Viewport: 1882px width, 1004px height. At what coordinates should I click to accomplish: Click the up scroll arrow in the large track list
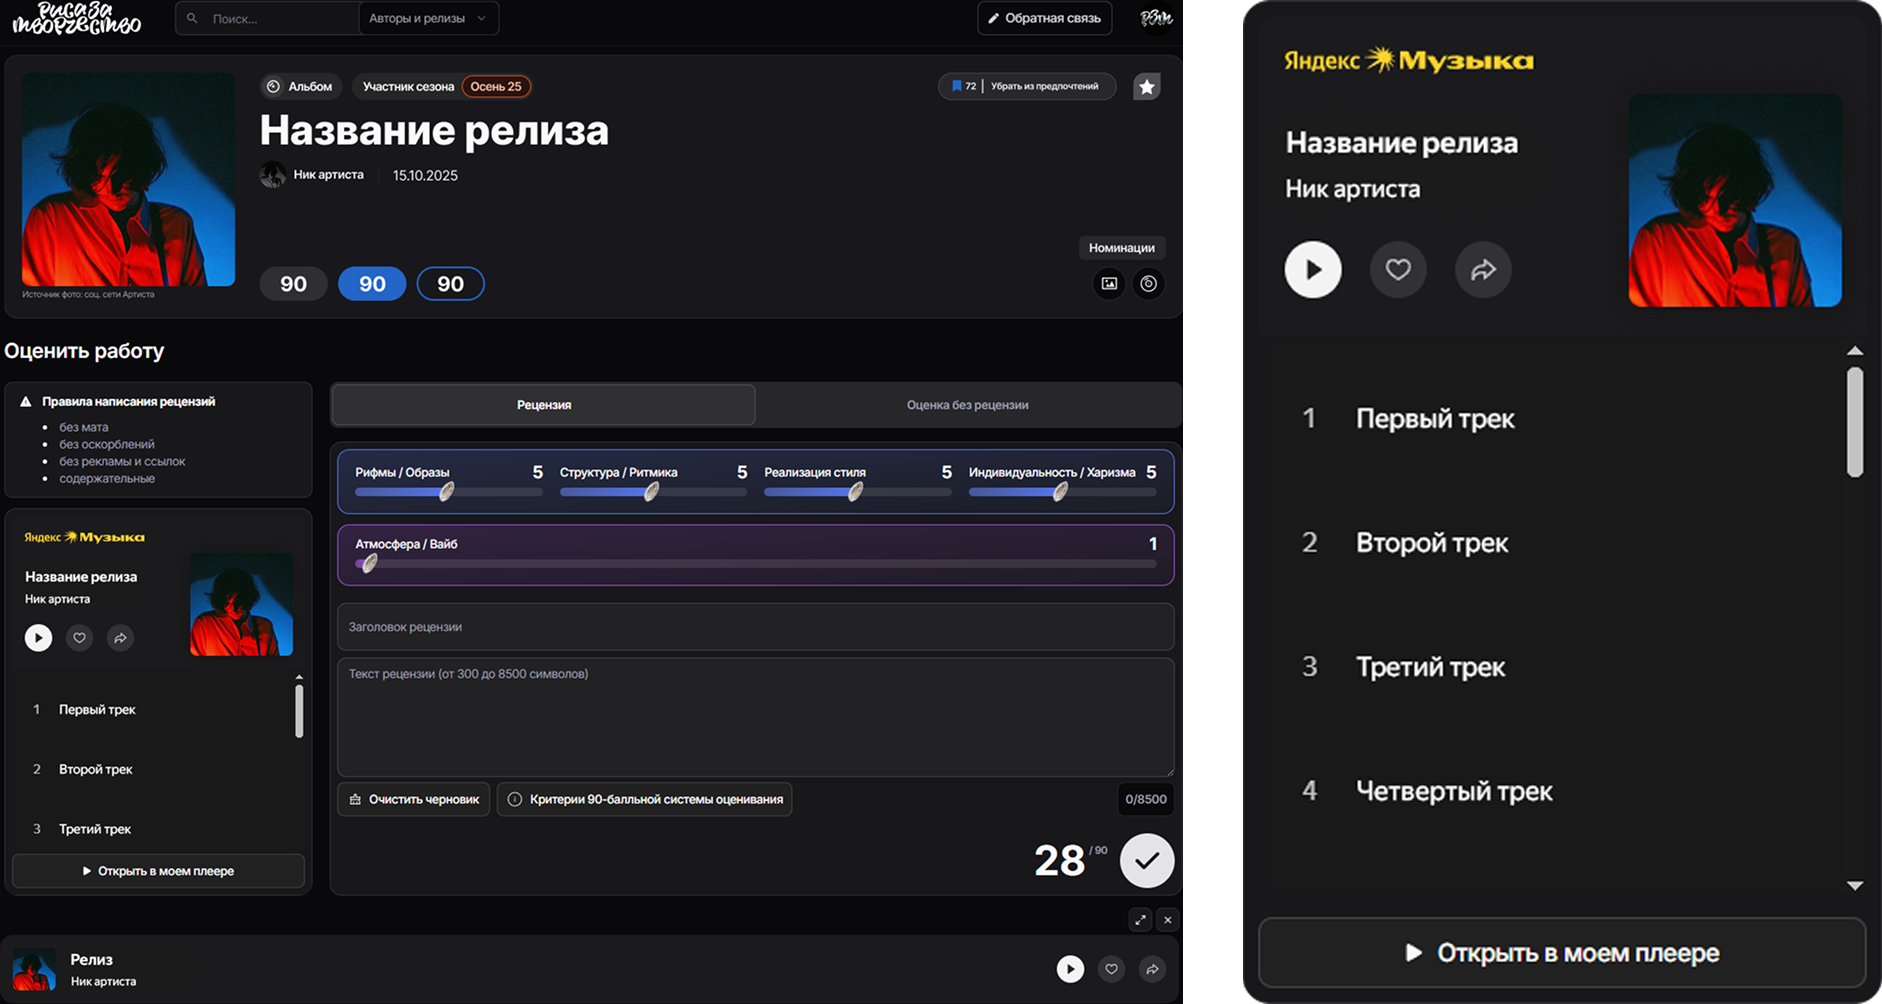tap(1855, 351)
